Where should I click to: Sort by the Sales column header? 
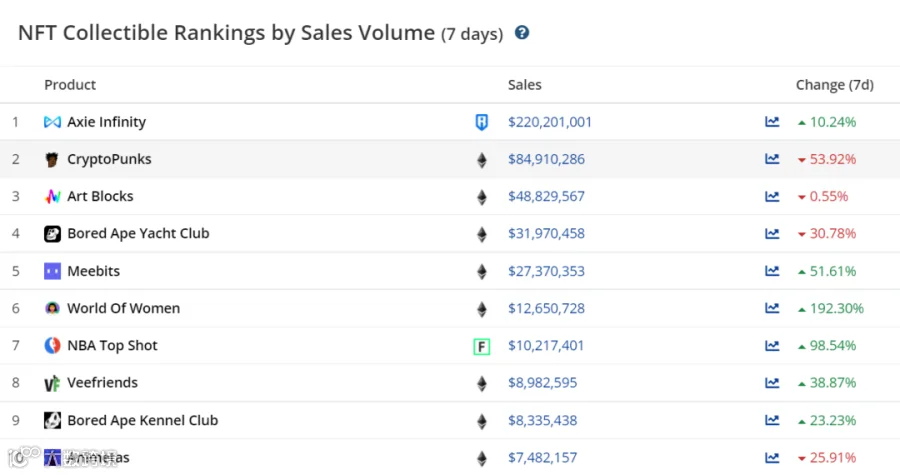click(x=524, y=85)
